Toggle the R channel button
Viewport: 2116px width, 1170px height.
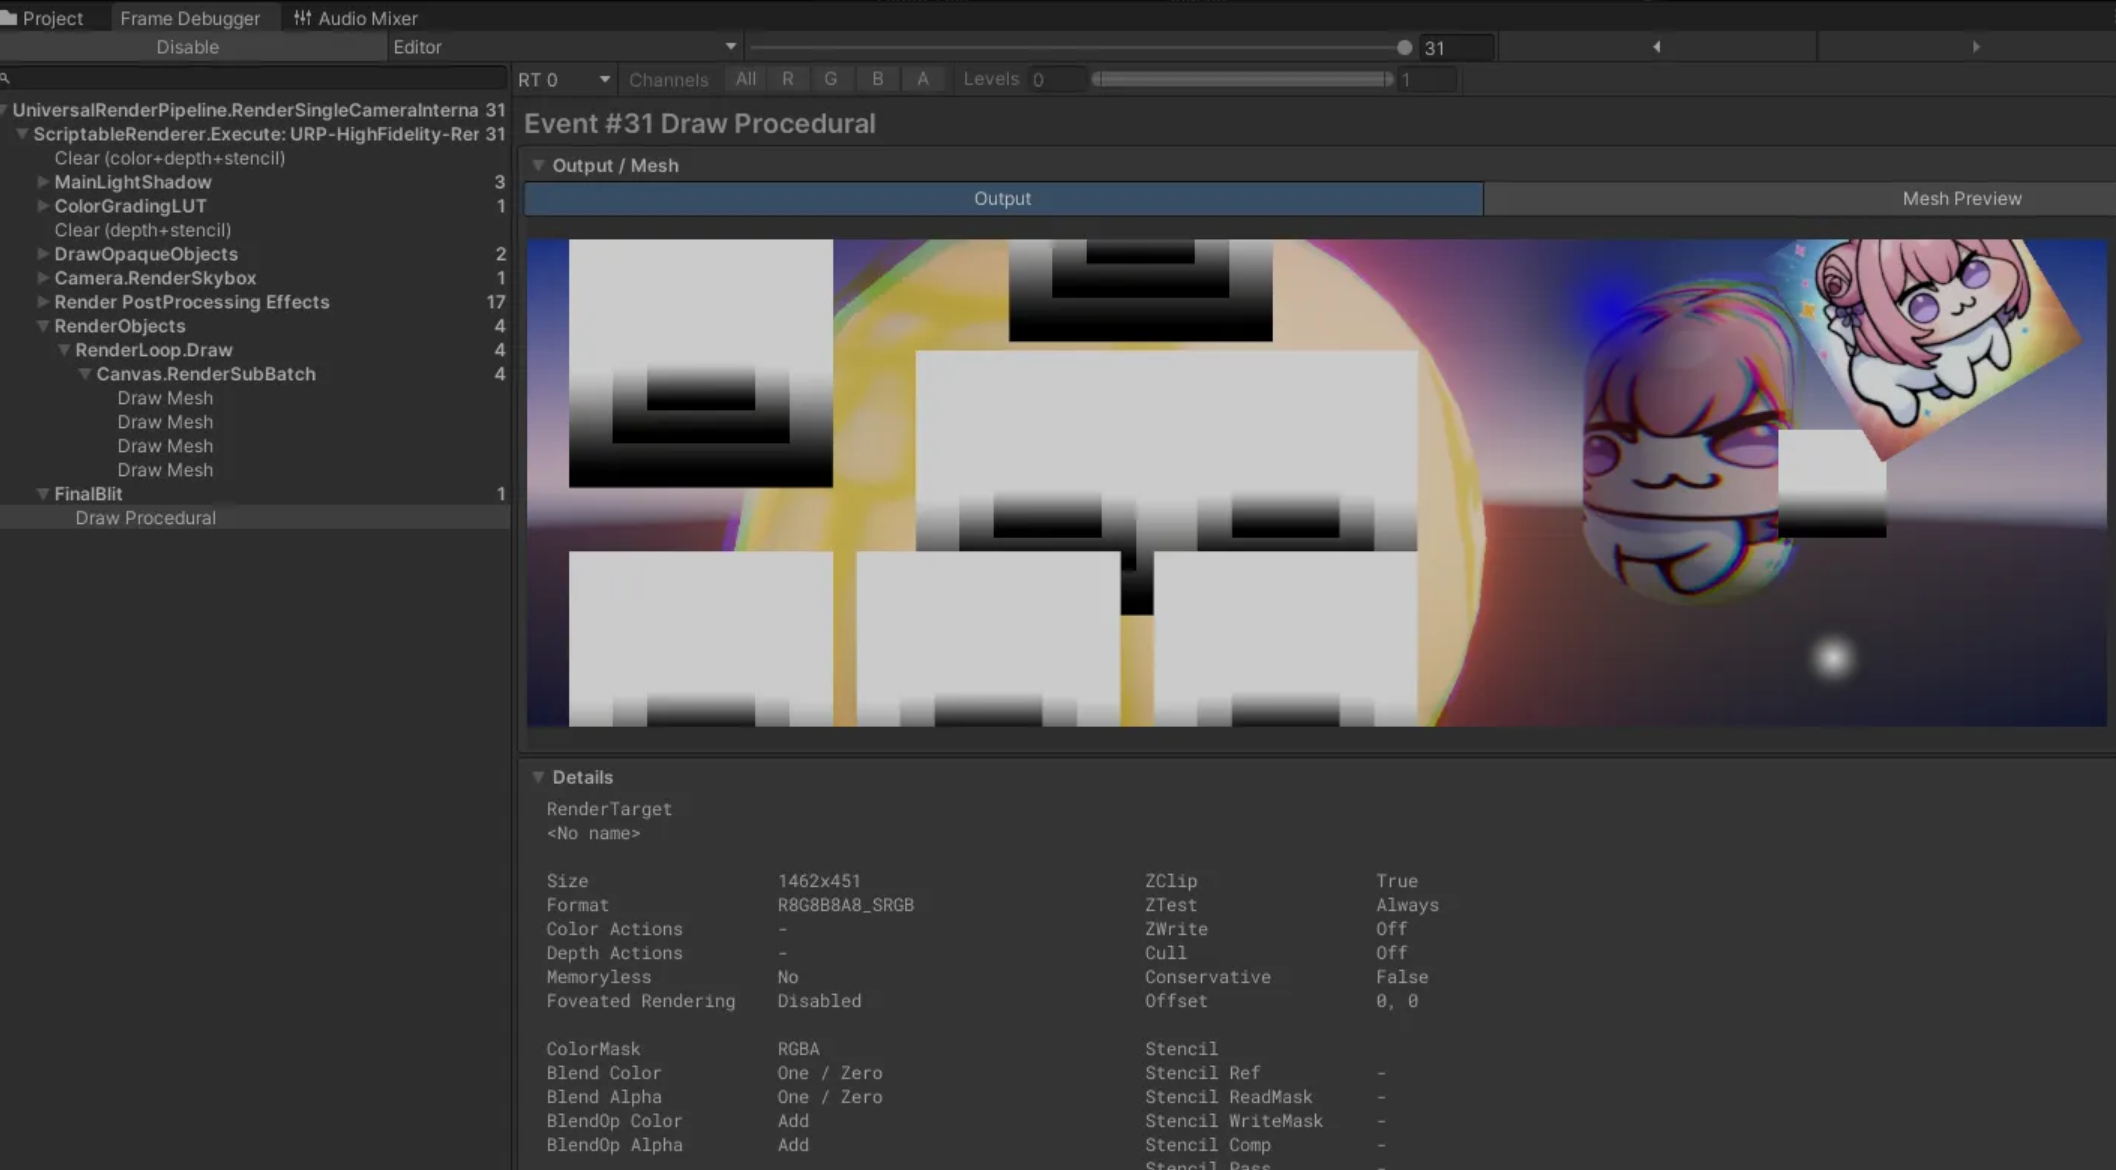[788, 79]
